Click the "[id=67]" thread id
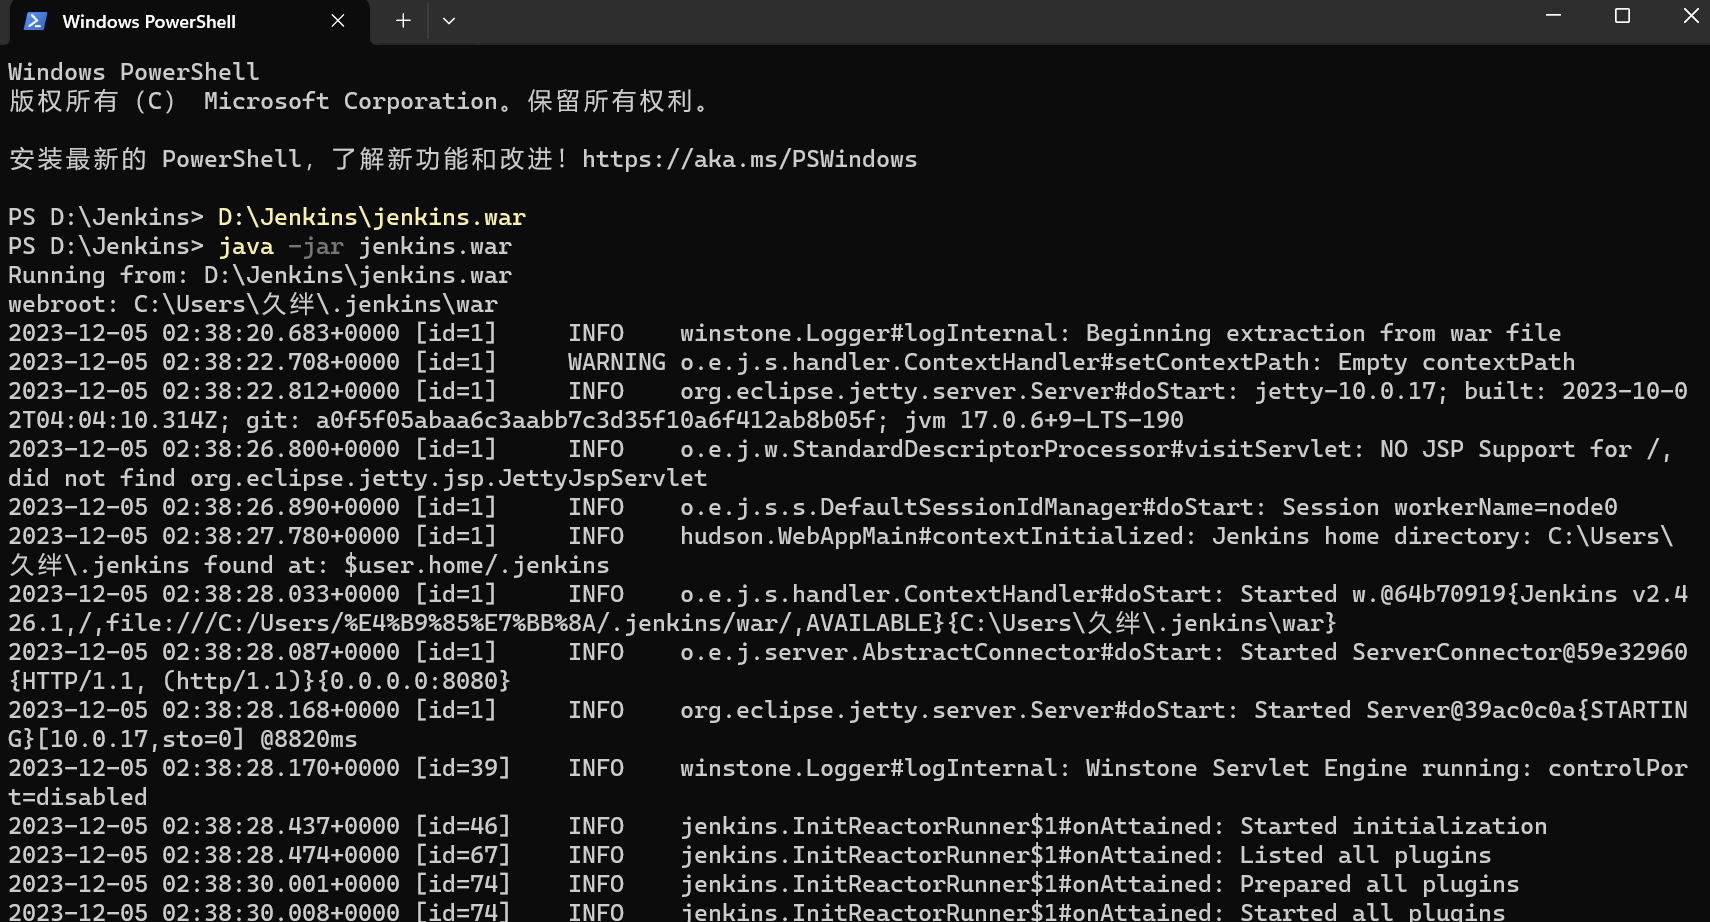 tap(463, 856)
